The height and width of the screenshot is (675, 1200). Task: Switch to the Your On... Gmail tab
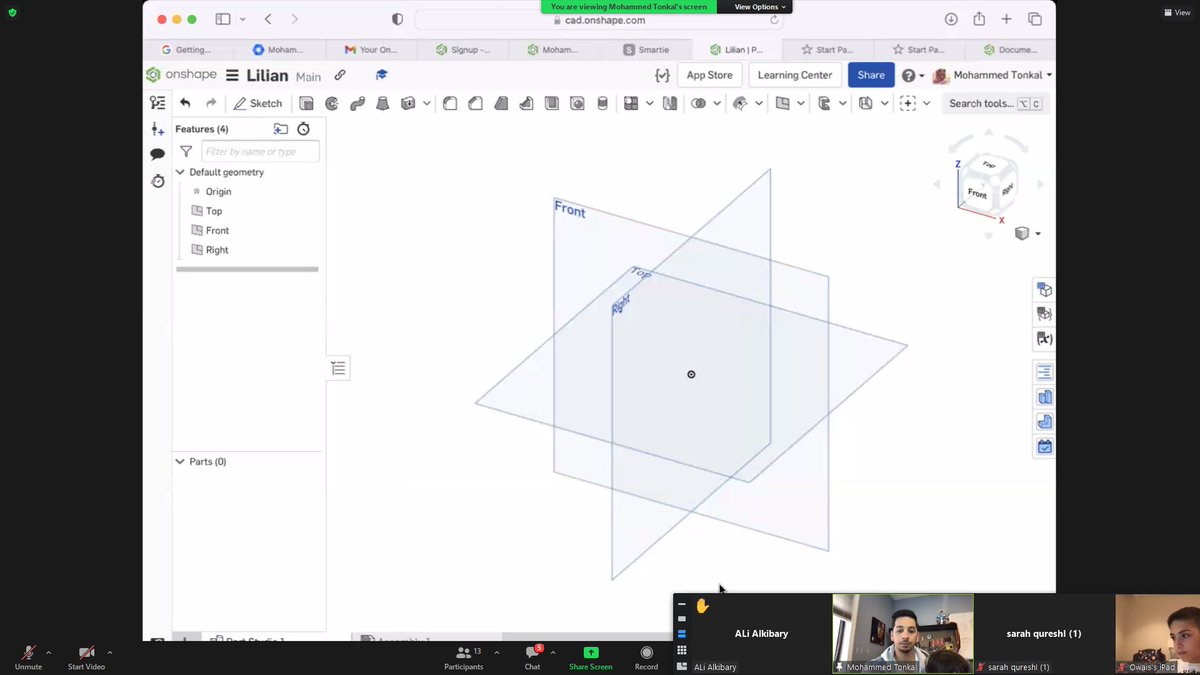tap(370, 50)
